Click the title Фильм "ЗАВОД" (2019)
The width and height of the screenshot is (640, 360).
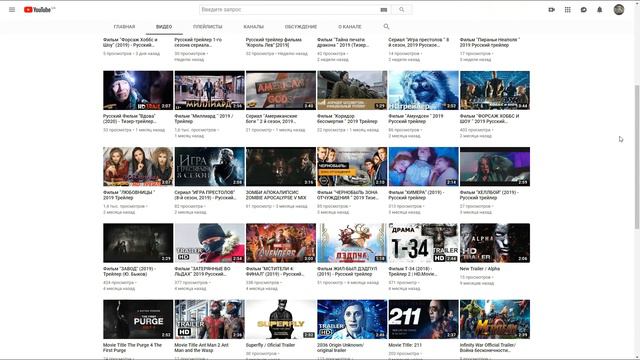129,271
